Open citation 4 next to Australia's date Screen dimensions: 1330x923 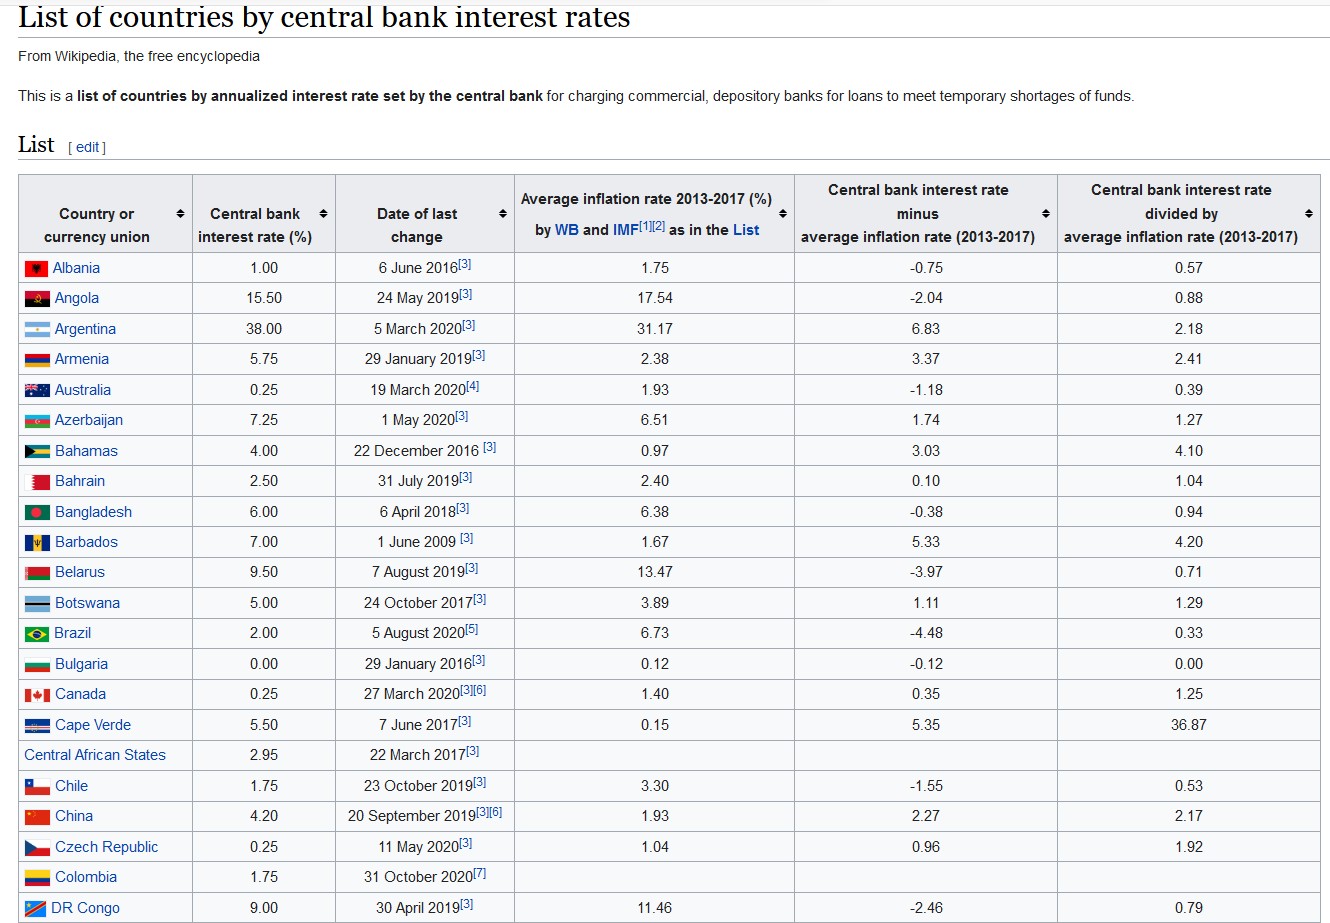[473, 387]
